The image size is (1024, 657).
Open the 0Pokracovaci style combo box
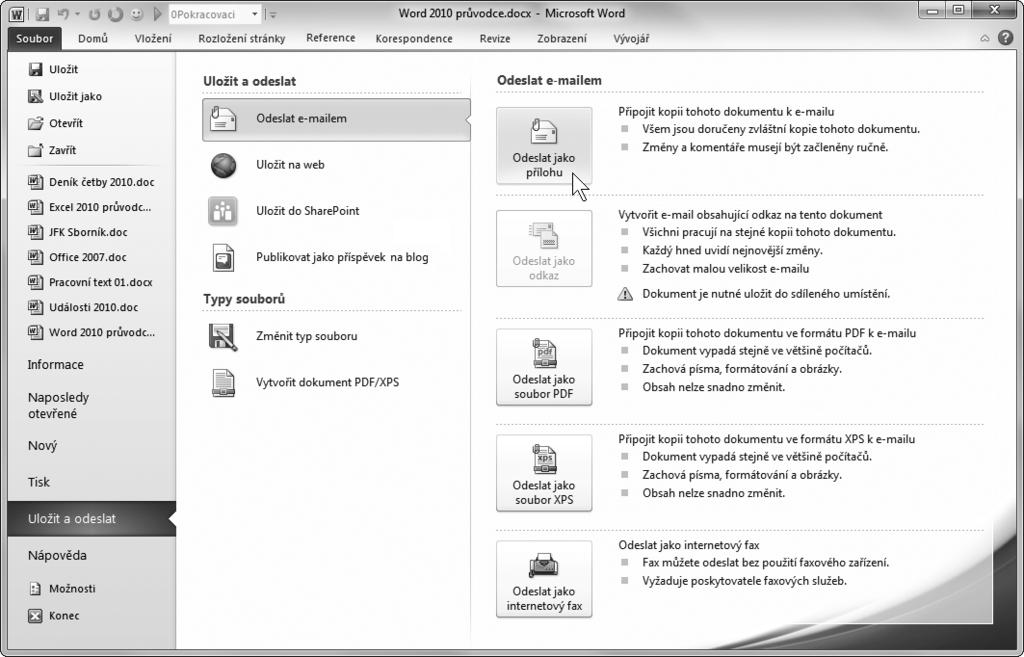click(x=214, y=14)
